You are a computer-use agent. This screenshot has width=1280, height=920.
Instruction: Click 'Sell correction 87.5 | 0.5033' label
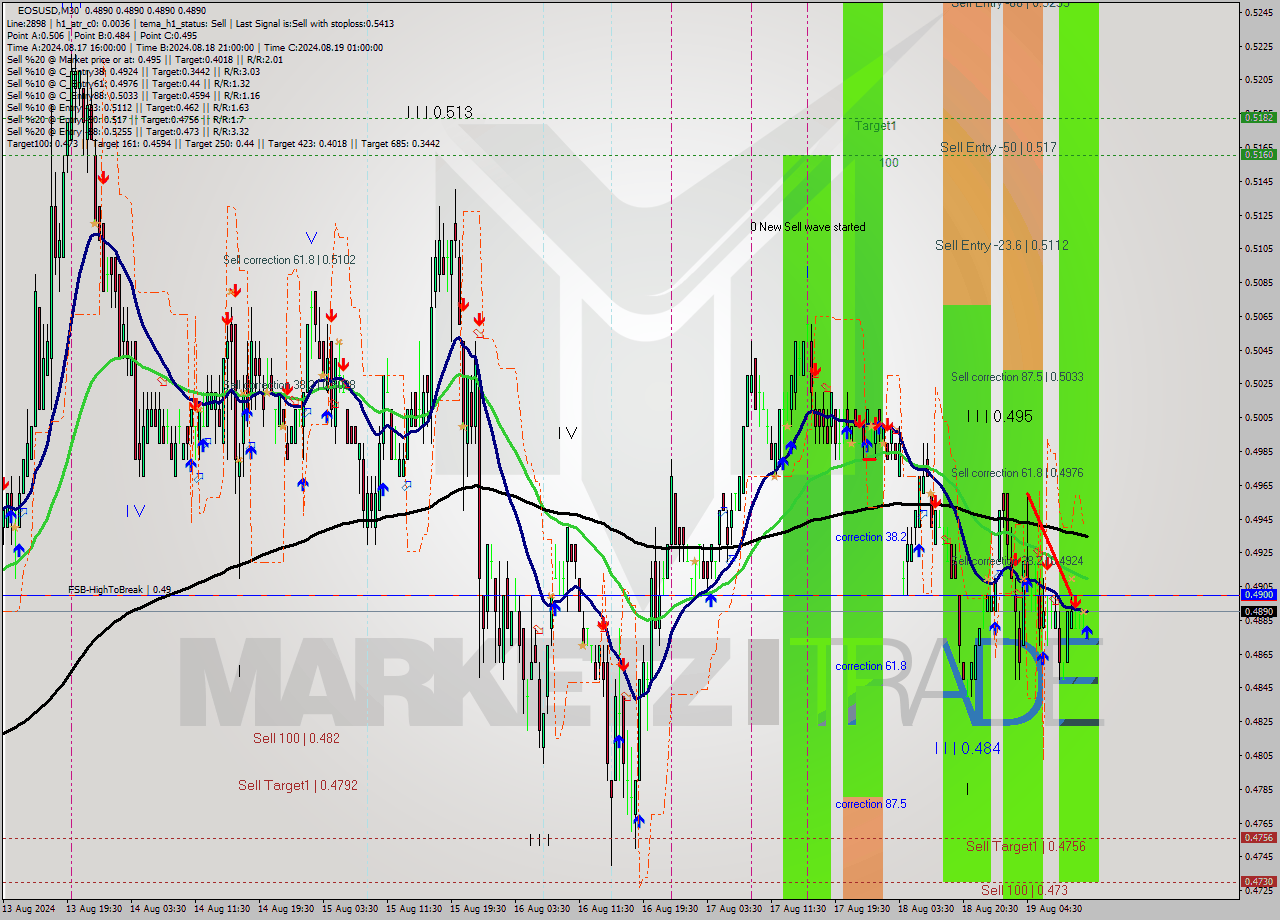pyautogui.click(x=1017, y=377)
